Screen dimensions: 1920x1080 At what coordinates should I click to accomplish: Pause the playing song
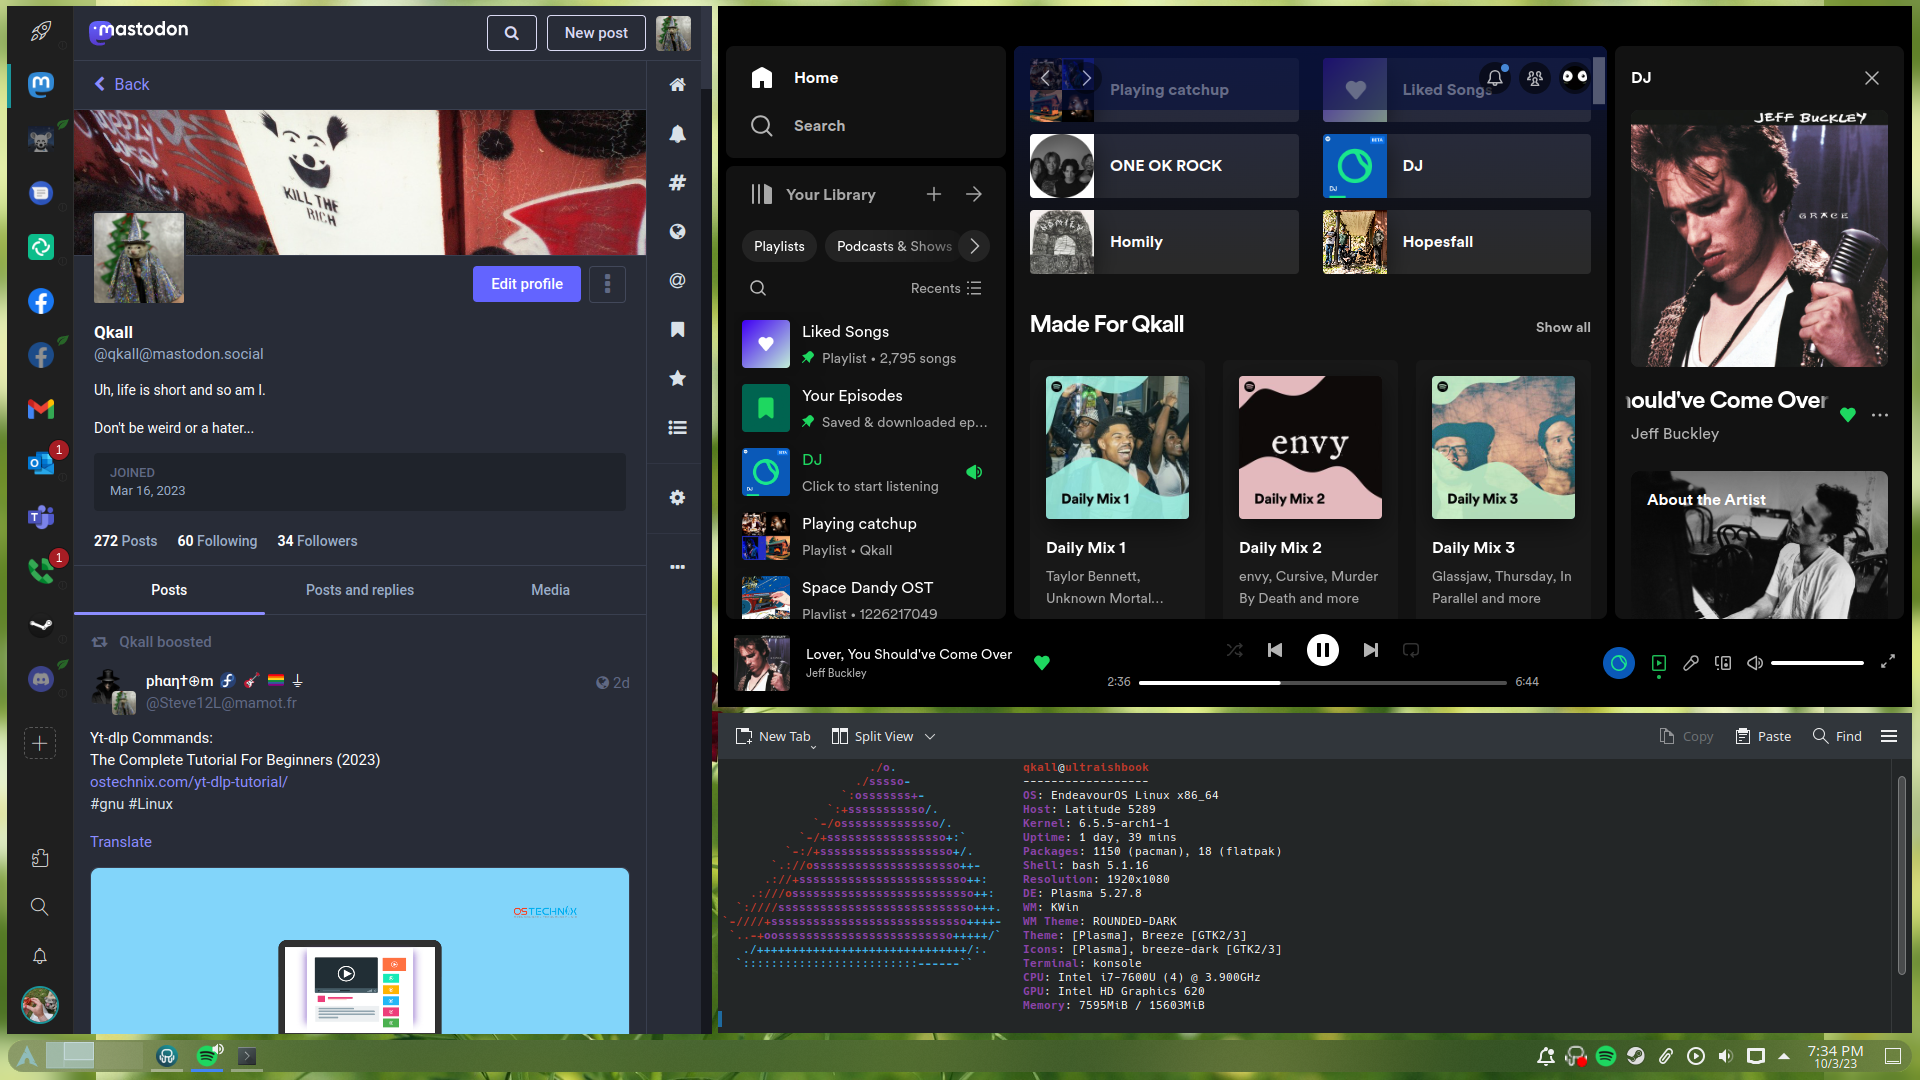pos(1322,650)
